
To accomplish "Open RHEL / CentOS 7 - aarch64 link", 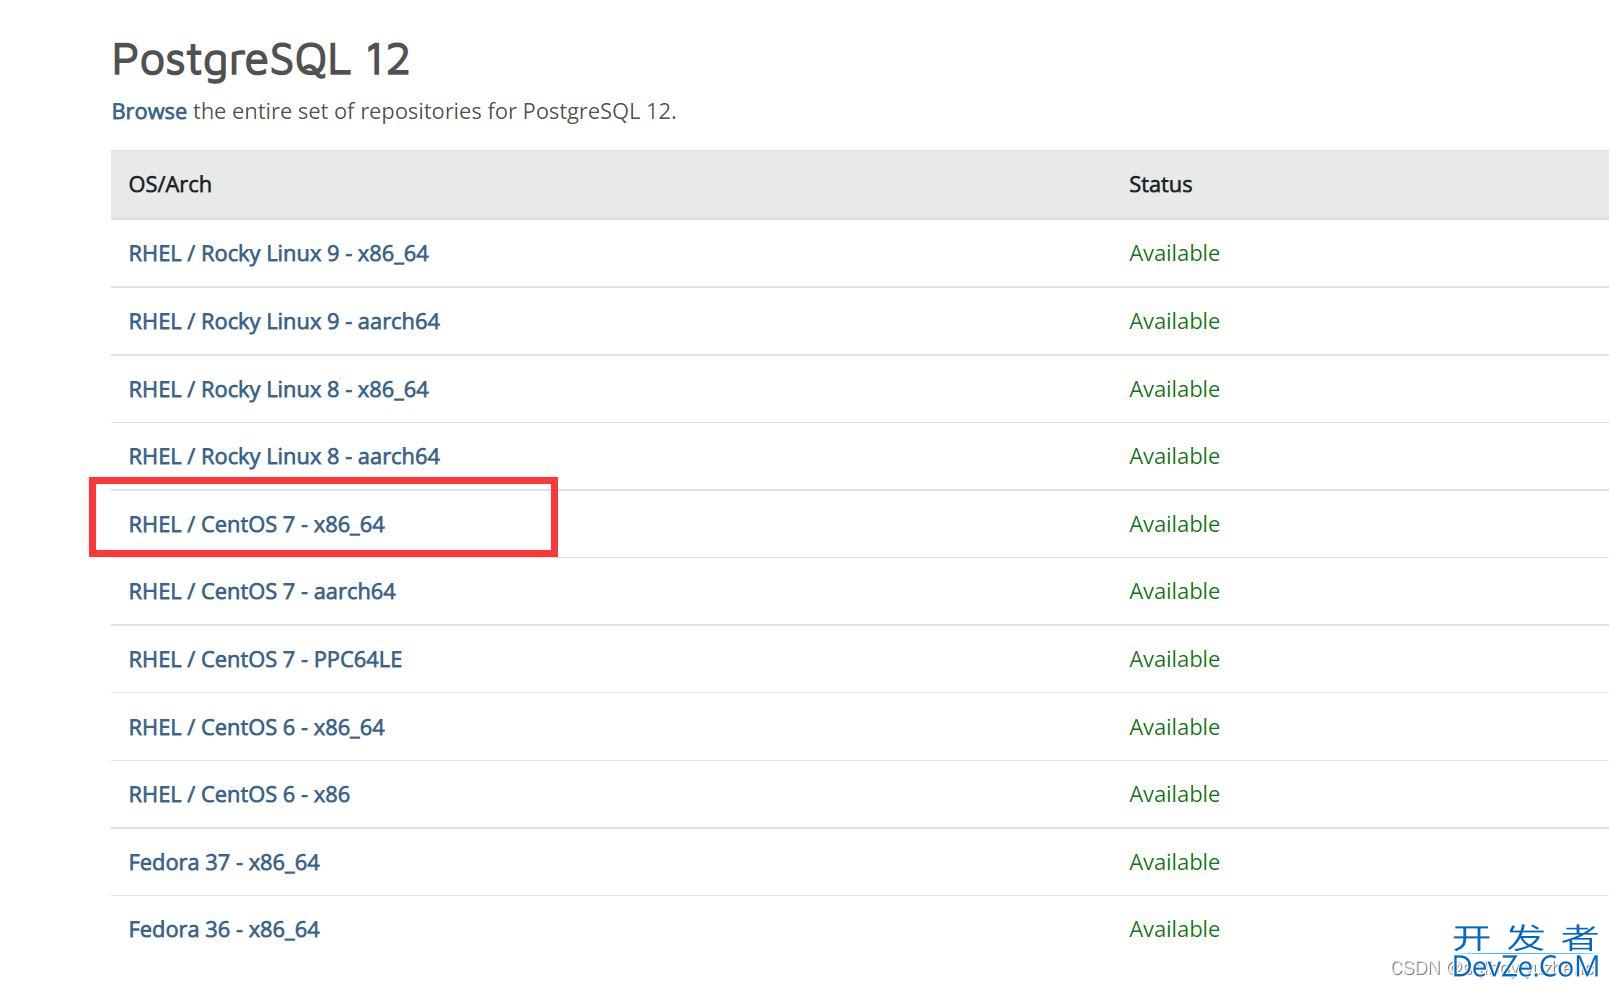I will coord(262,591).
